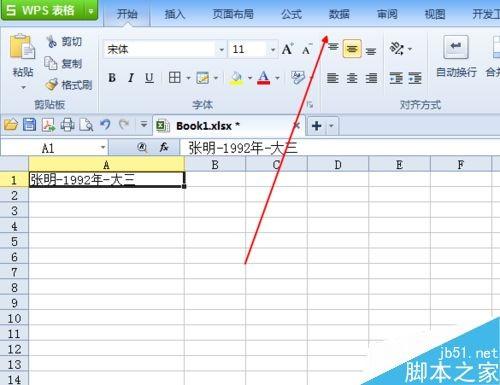Activate the Format Painter 格式刷
This screenshot has height=385, width=500.
(69, 85)
